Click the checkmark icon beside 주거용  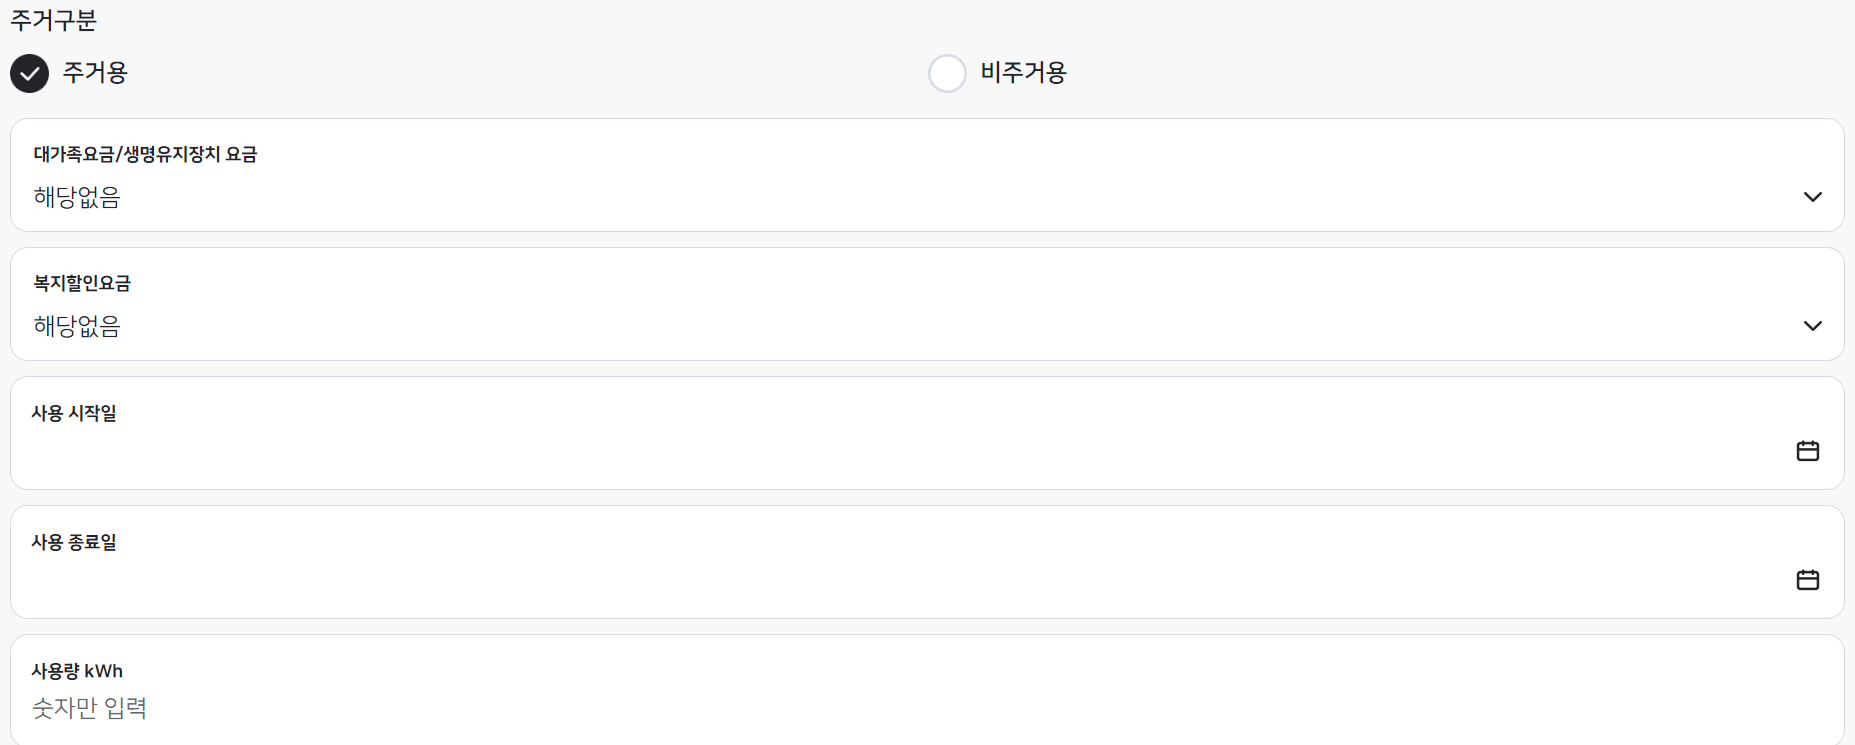[29, 73]
